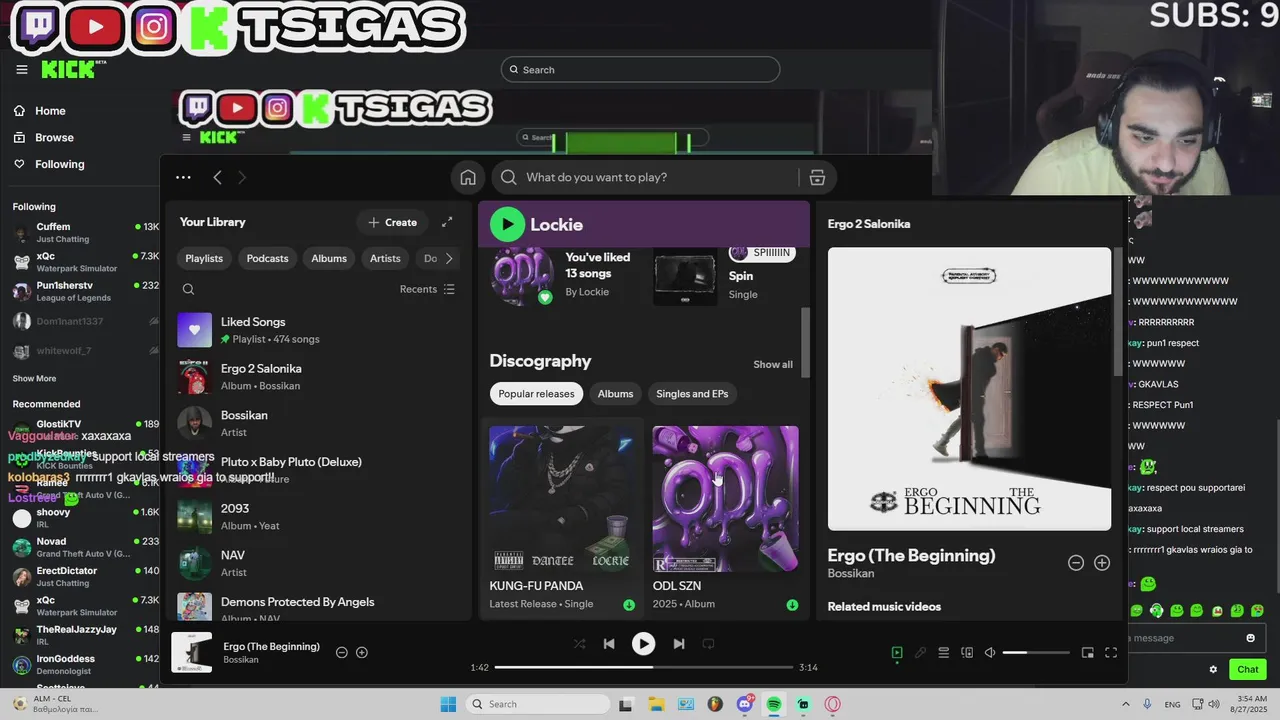
Task: Mute the Spotify volume speaker icon
Action: (x=990, y=653)
